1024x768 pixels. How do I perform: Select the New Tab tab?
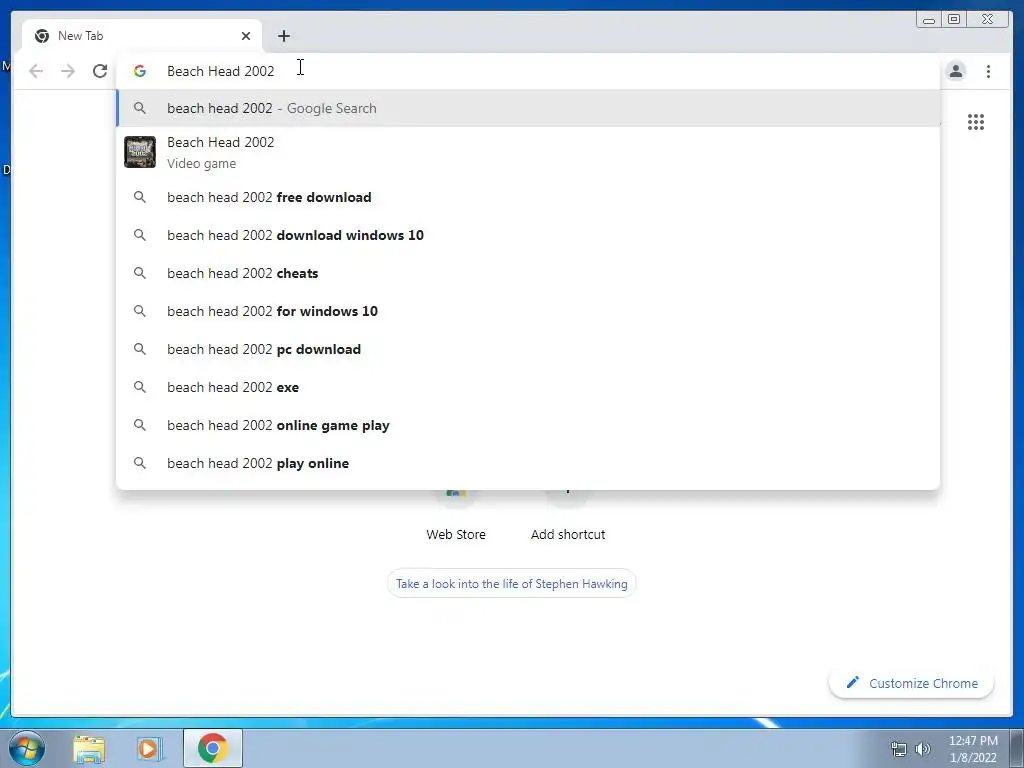click(x=142, y=36)
